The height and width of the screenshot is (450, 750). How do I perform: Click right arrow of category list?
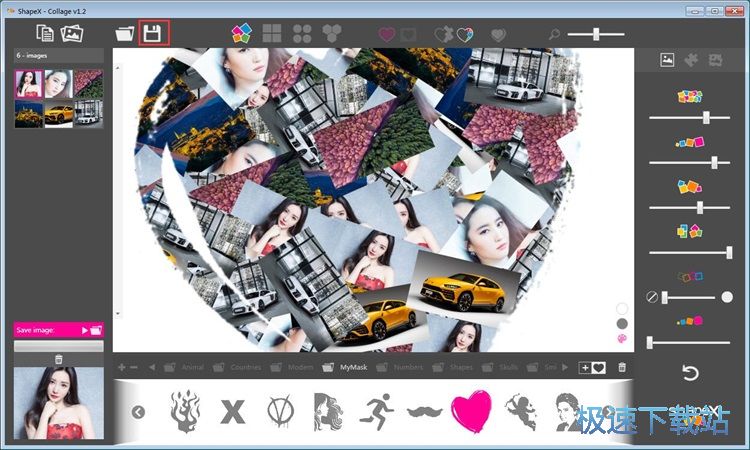click(565, 367)
